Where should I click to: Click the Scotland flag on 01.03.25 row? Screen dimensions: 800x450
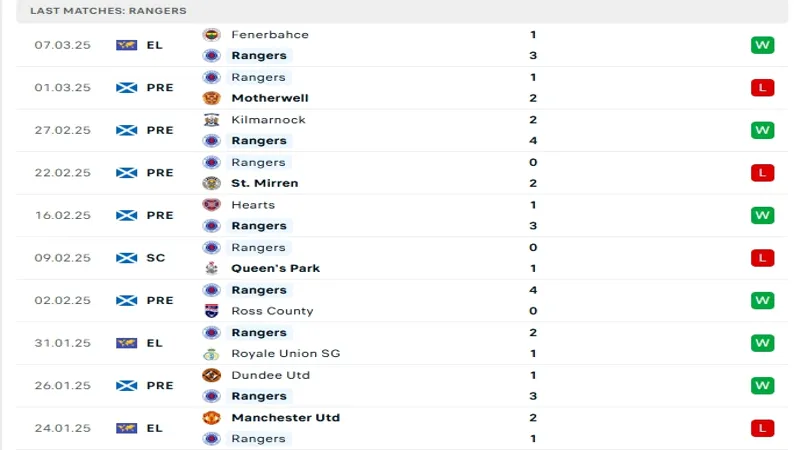(126, 88)
